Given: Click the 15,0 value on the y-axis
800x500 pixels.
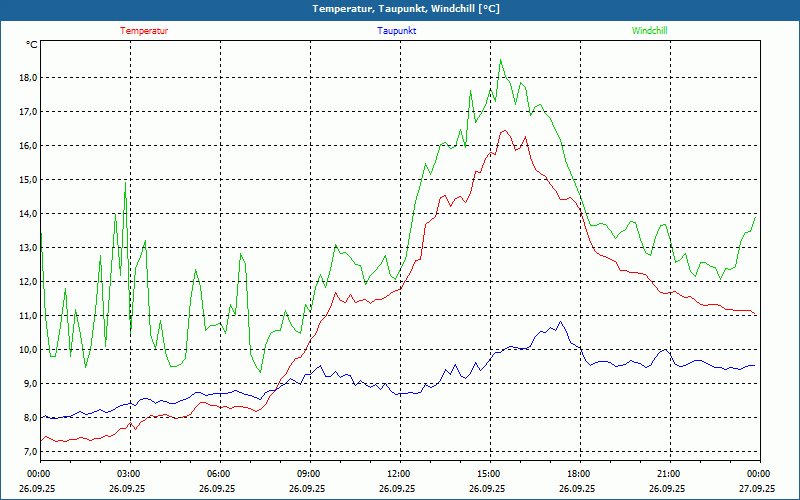Looking at the screenshot, I should click(x=28, y=180).
